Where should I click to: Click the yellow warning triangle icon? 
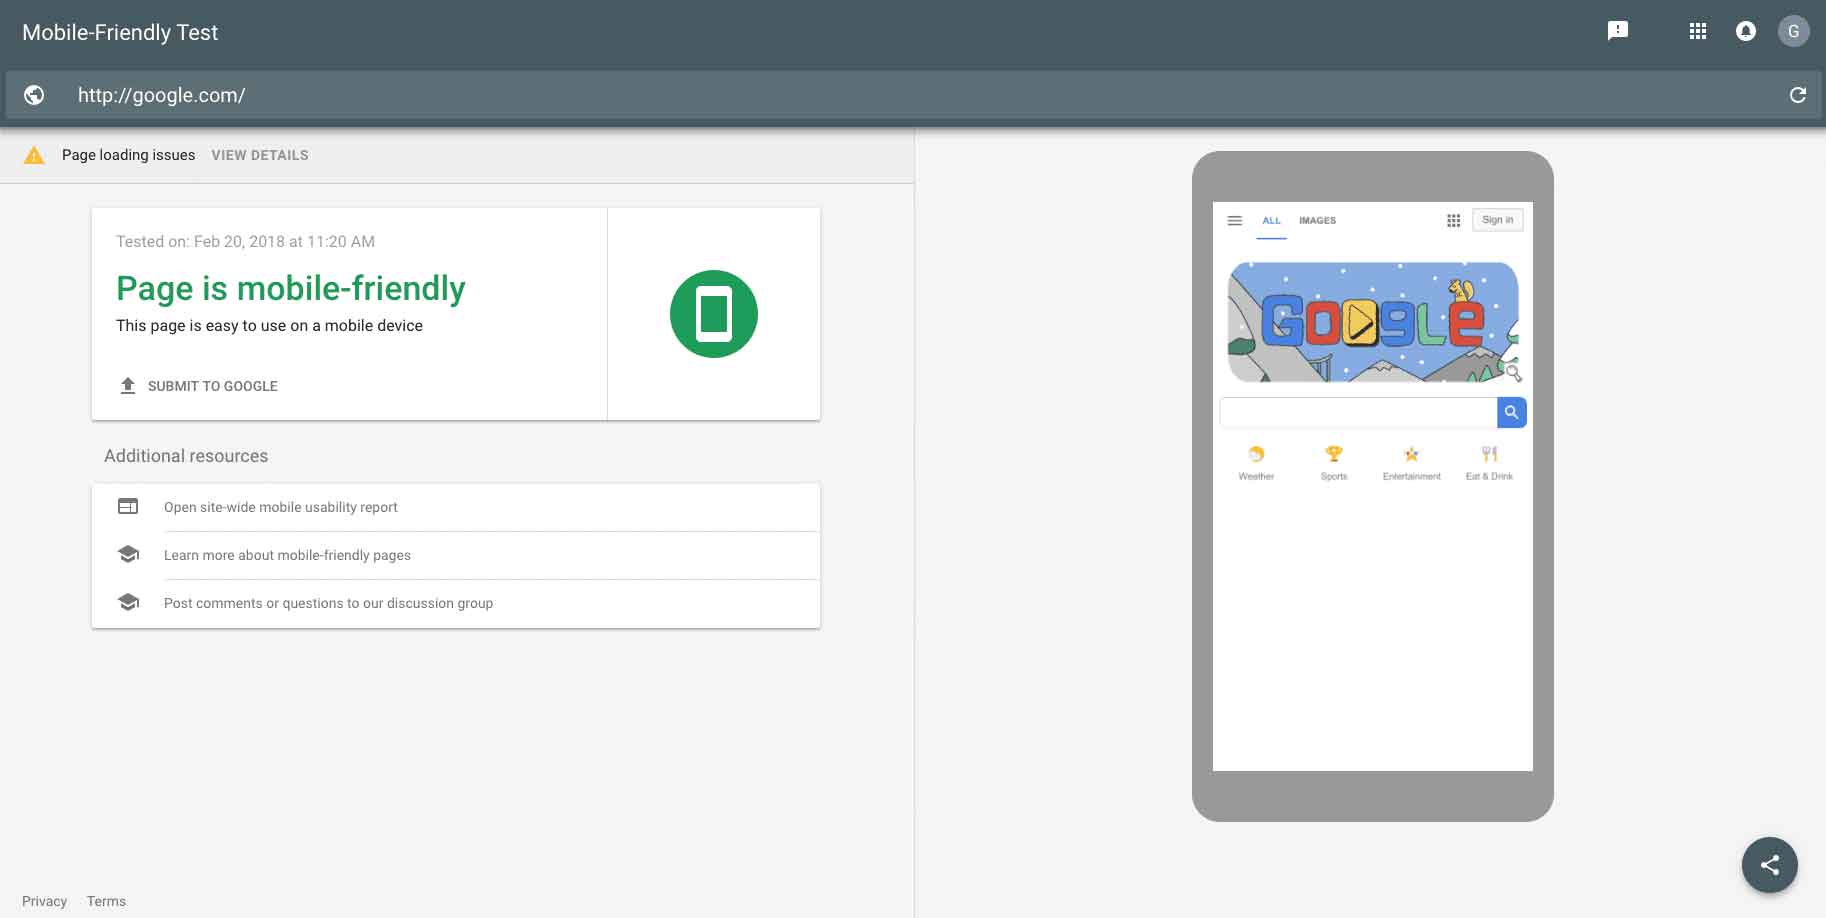(x=34, y=155)
